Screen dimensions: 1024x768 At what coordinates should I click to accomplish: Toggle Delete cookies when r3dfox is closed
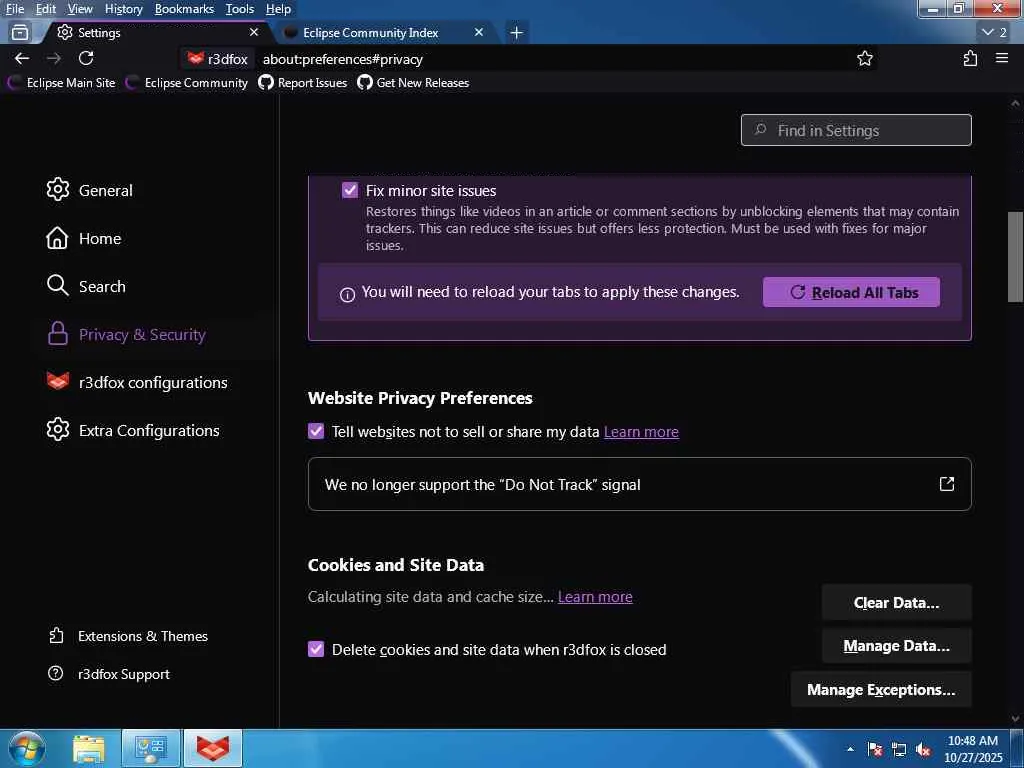click(316, 649)
